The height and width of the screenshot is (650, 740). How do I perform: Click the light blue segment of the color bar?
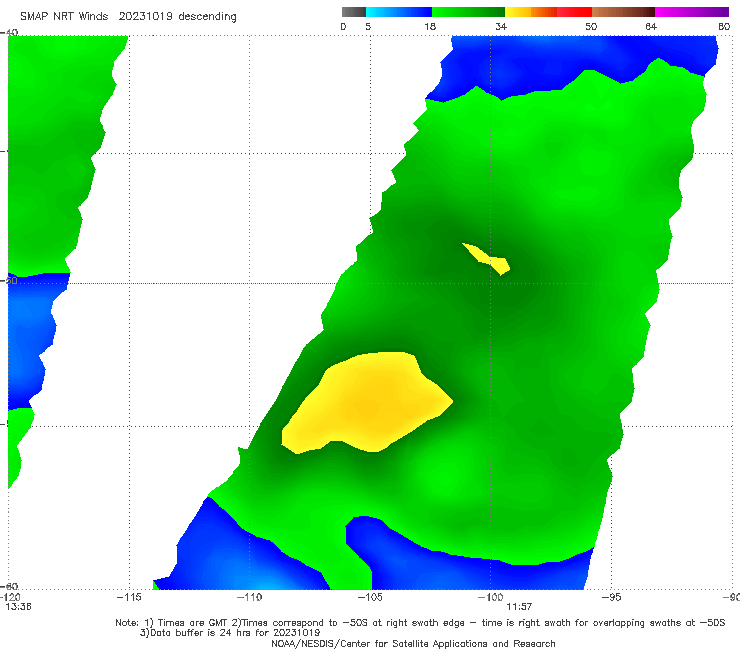tap(399, 12)
